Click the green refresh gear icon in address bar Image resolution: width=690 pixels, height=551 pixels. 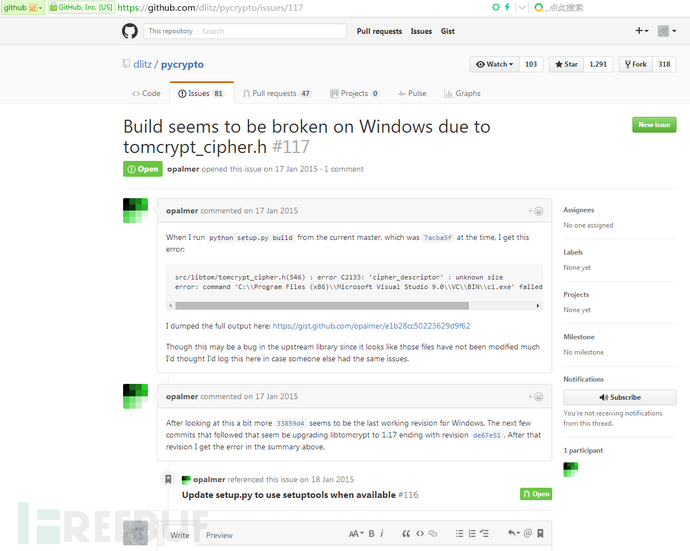[x=496, y=7]
